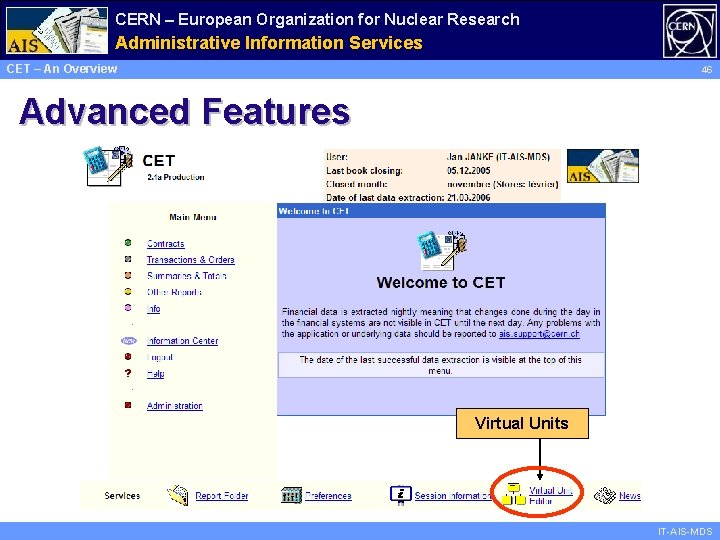This screenshot has width=720, height=540.
Task: Click the Logout link
Action: click(x=159, y=357)
